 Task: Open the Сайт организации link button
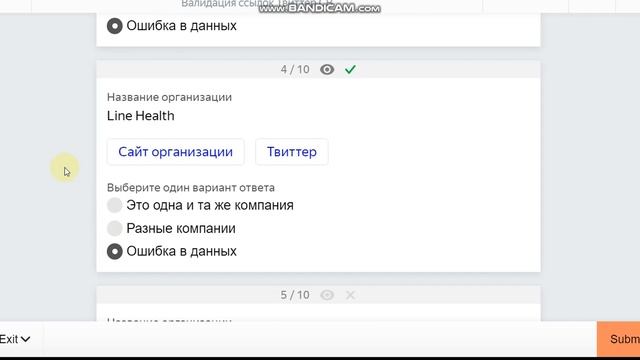tap(176, 152)
